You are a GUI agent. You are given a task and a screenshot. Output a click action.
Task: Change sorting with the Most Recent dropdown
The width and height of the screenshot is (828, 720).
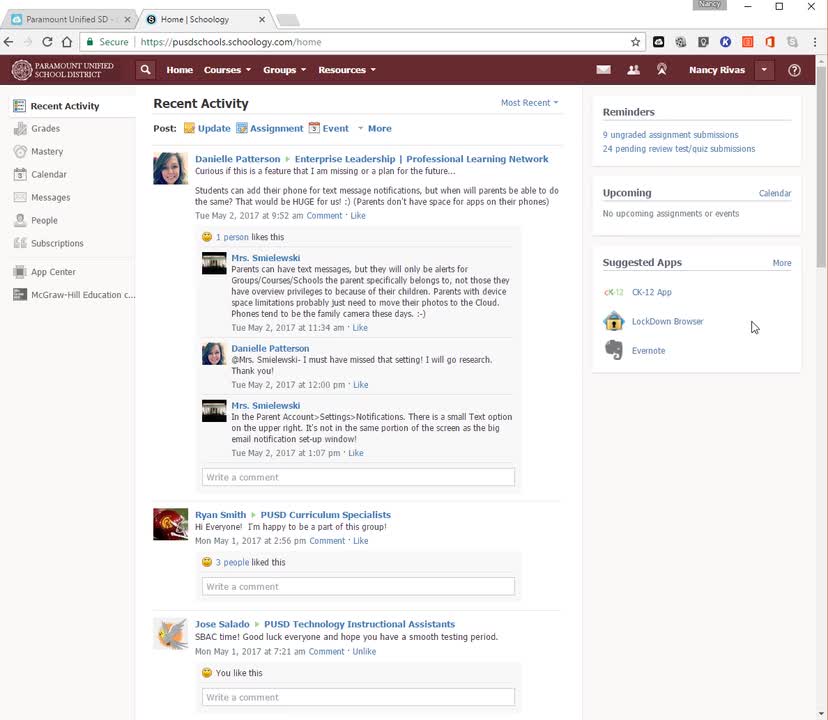(529, 104)
